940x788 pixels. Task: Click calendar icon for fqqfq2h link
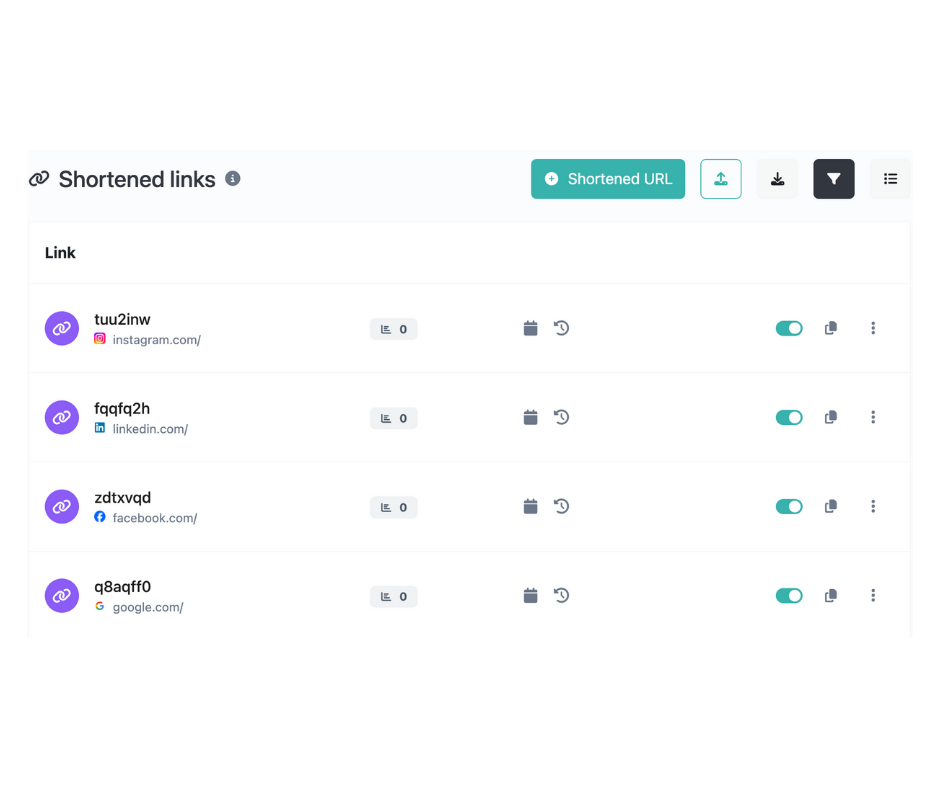tap(531, 417)
